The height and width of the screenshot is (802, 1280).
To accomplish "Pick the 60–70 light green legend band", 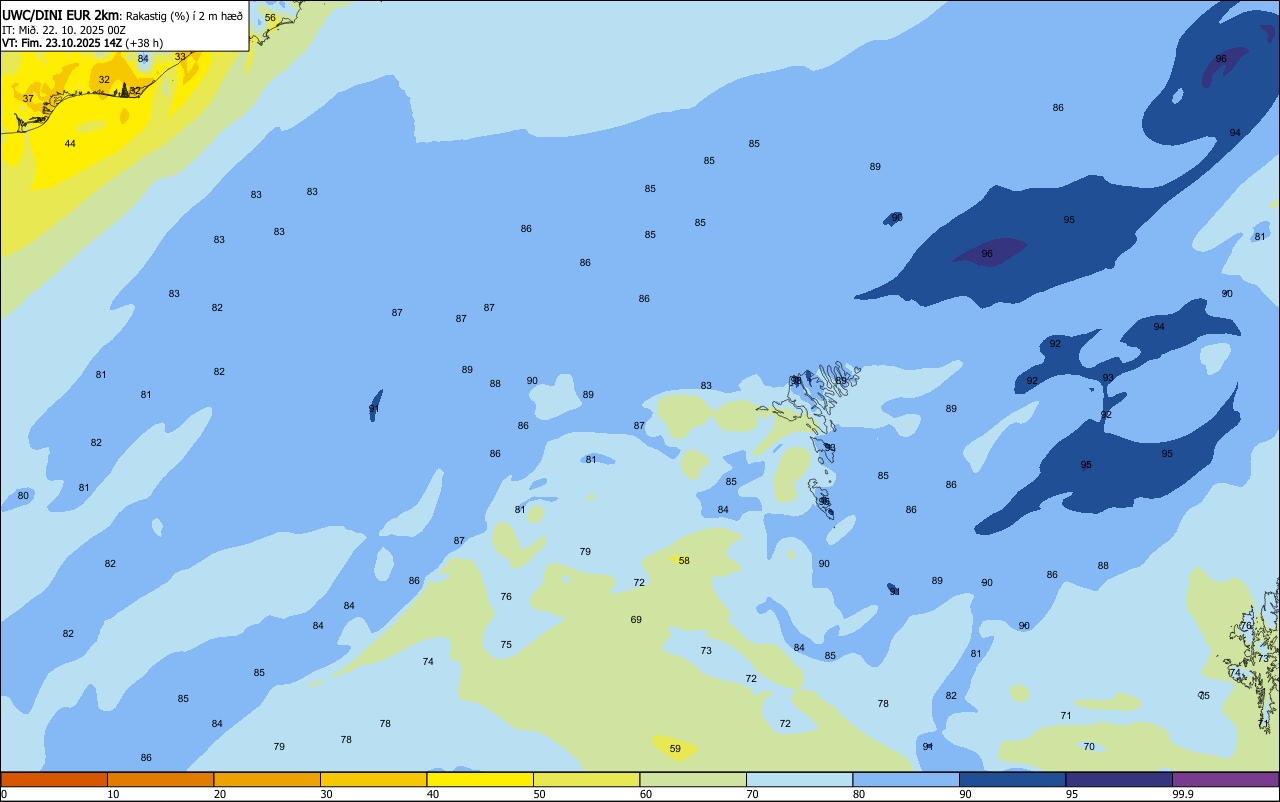I will pyautogui.click(x=693, y=779).
